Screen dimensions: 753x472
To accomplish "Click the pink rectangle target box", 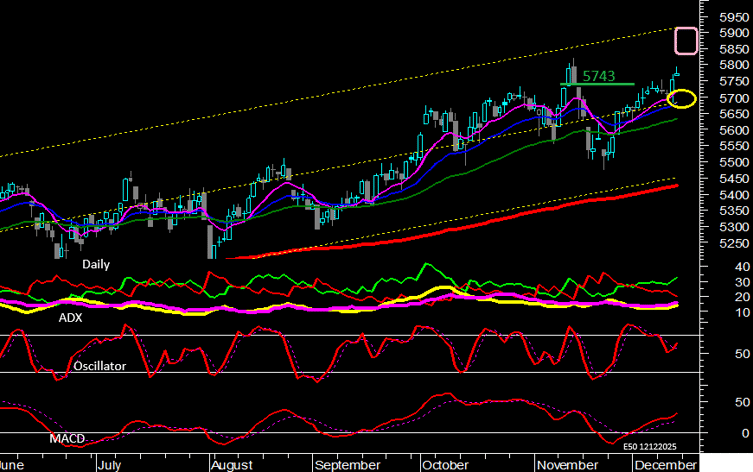I will 686,40.
